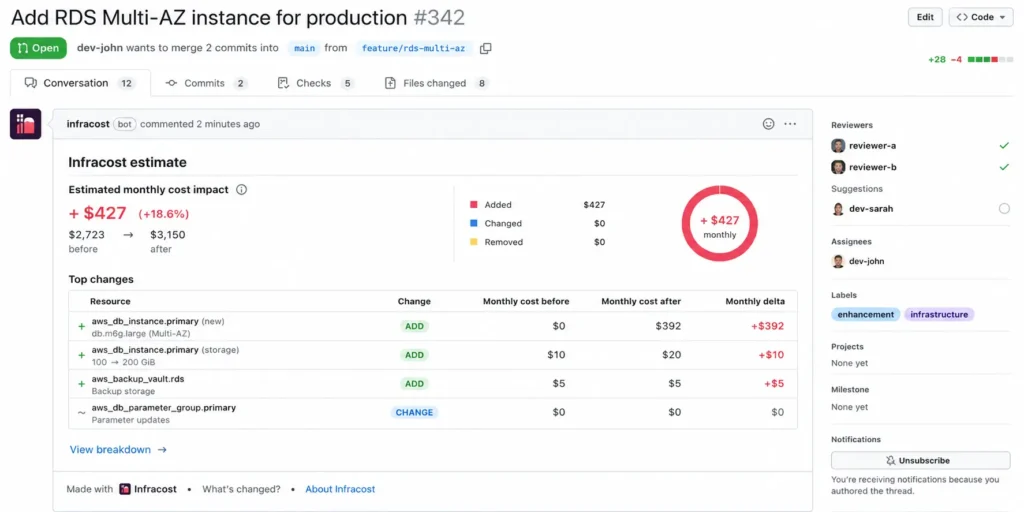This screenshot has height=512, width=1024.
Task: Click the red Added legend swatch
Action: (x=473, y=205)
